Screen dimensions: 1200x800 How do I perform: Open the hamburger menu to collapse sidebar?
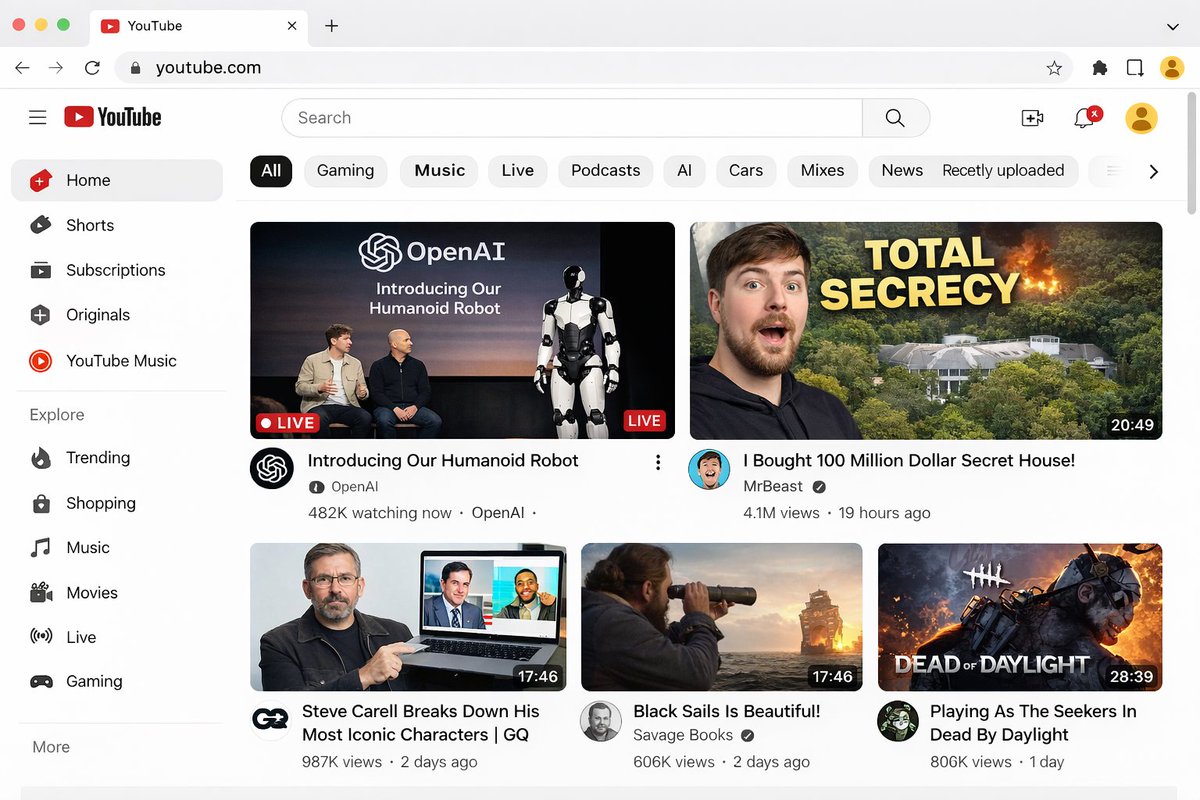click(x=37, y=117)
